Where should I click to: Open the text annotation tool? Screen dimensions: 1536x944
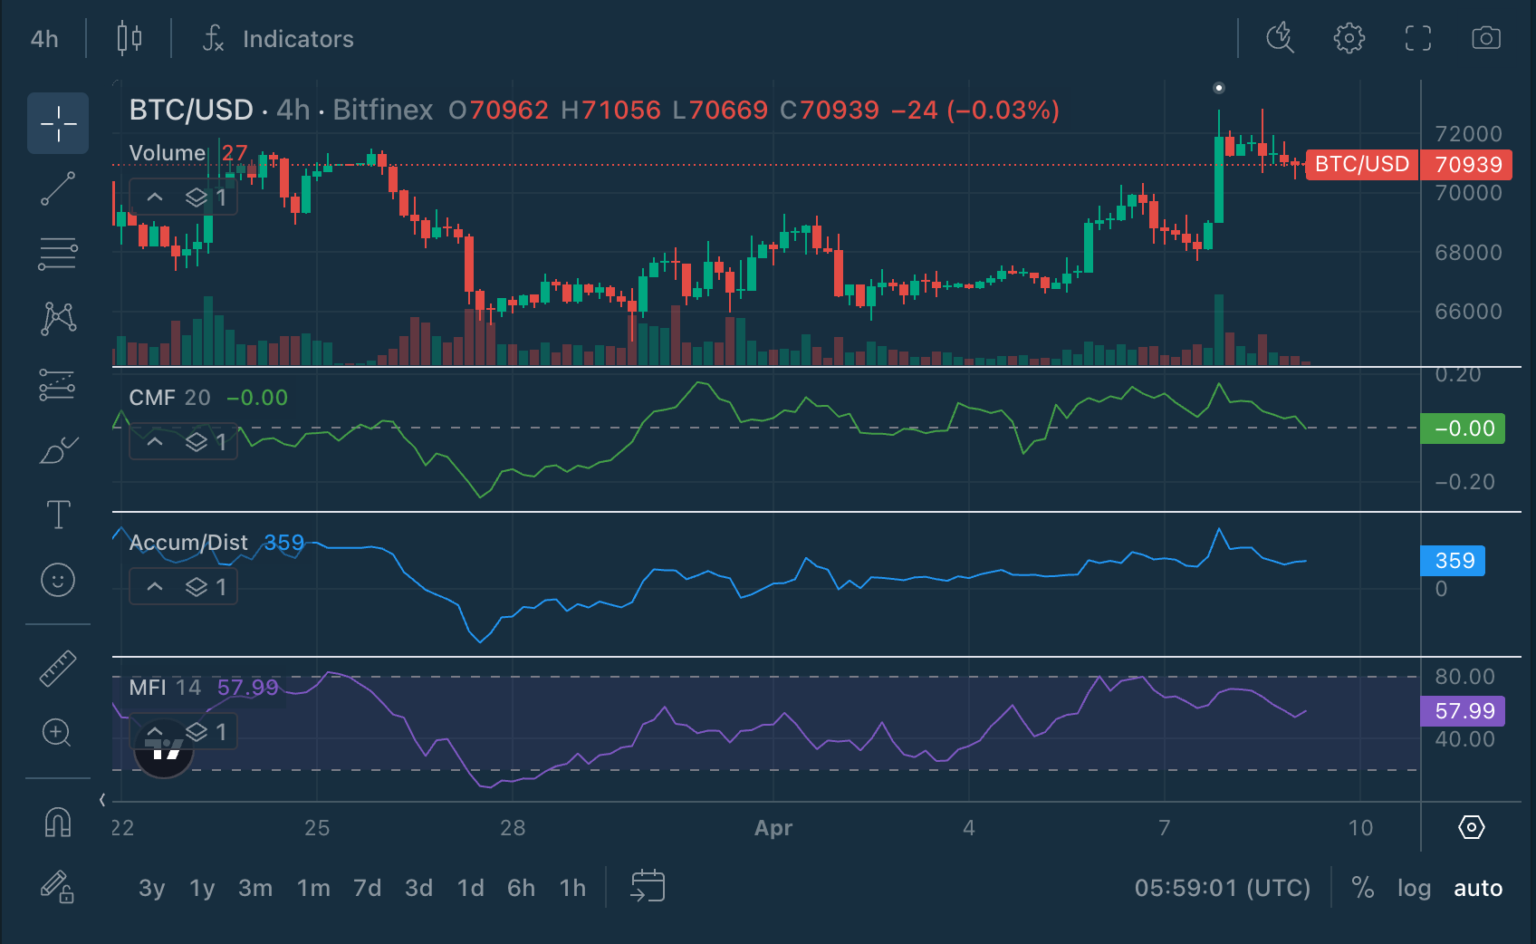[x=57, y=514]
